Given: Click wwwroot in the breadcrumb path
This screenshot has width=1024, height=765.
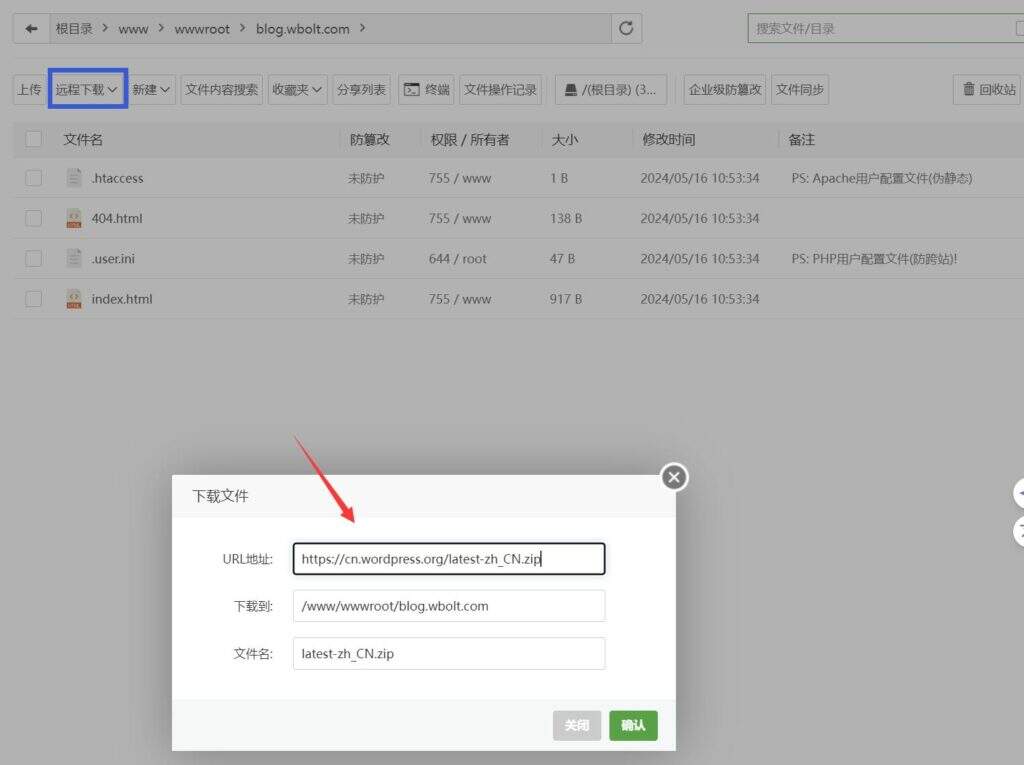Looking at the screenshot, I should pyautogui.click(x=201, y=29).
